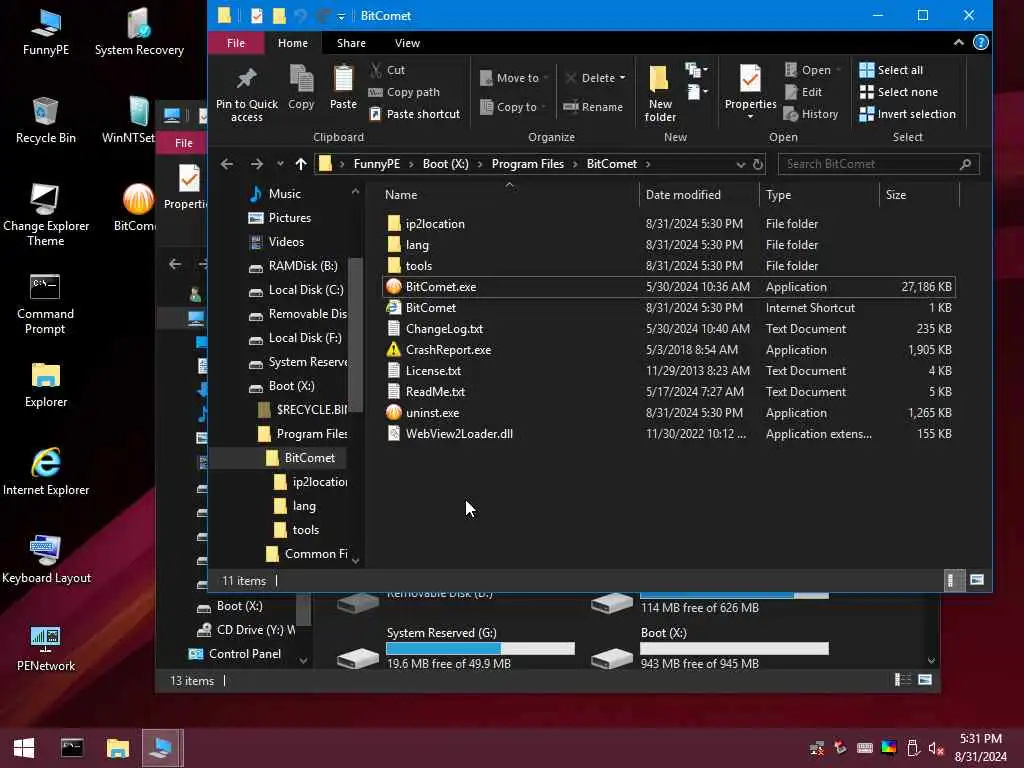Refresh the BitComet folder view
This screenshot has height=768, width=1024.
(758, 164)
